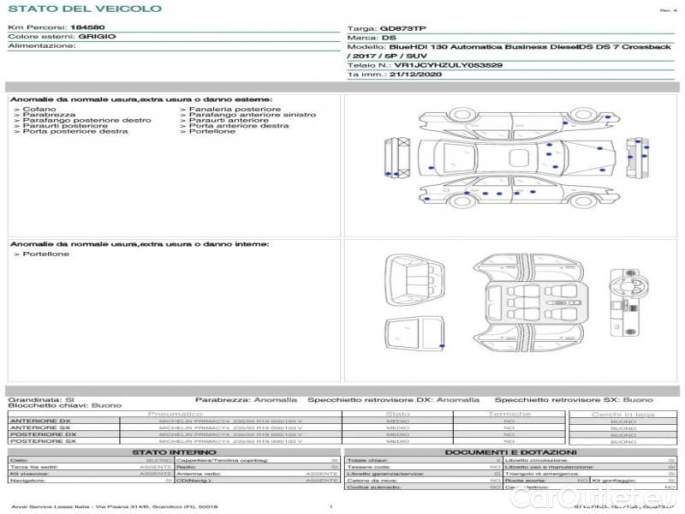
Task: Select the 'Modello: BlueHDi 130 Automatica' line
Action: pyautogui.click(x=509, y=47)
